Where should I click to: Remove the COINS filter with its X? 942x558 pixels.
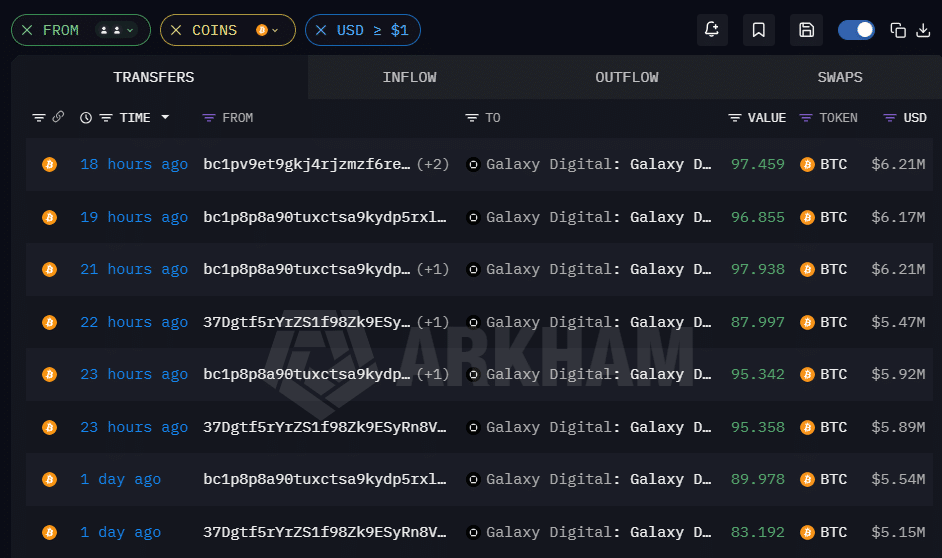tap(176, 30)
